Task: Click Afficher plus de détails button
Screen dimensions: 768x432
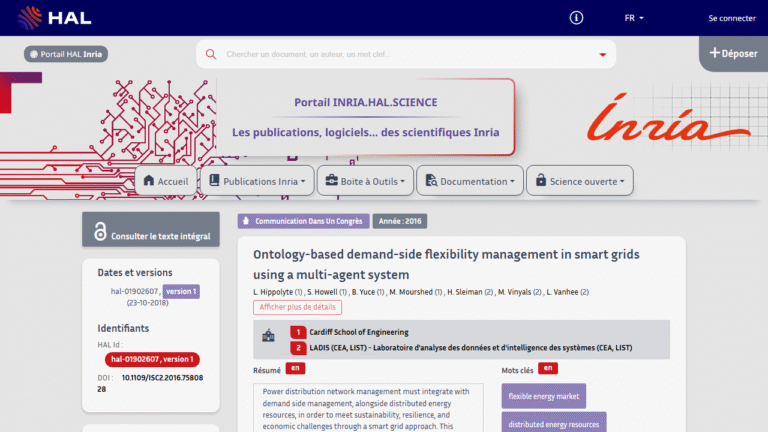Action: pyautogui.click(x=297, y=307)
